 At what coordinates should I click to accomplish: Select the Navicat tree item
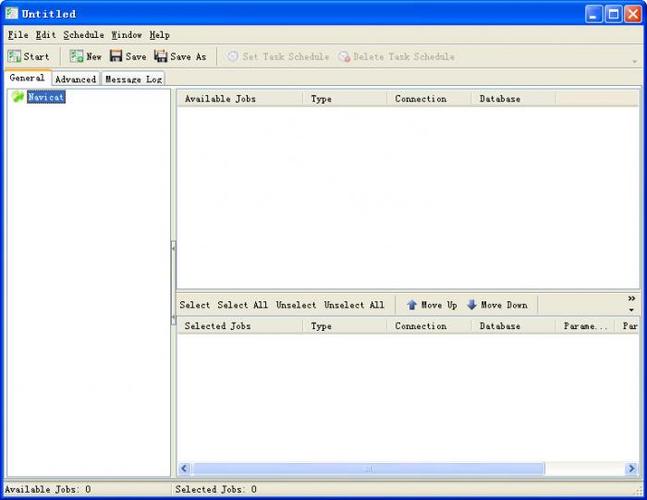tap(46, 97)
